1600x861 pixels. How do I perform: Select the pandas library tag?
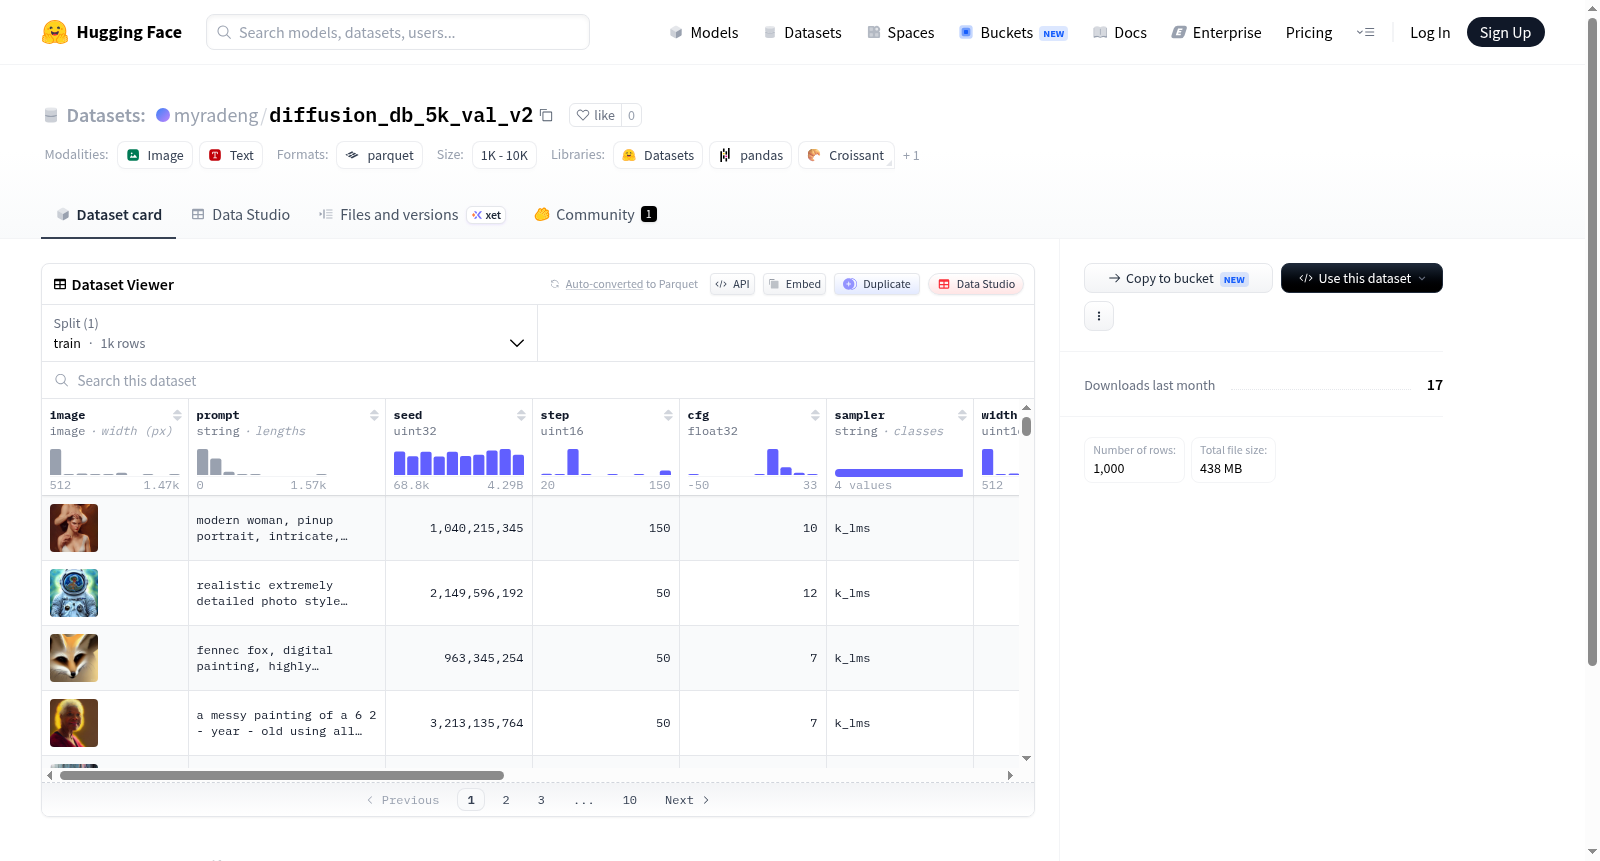click(x=750, y=155)
